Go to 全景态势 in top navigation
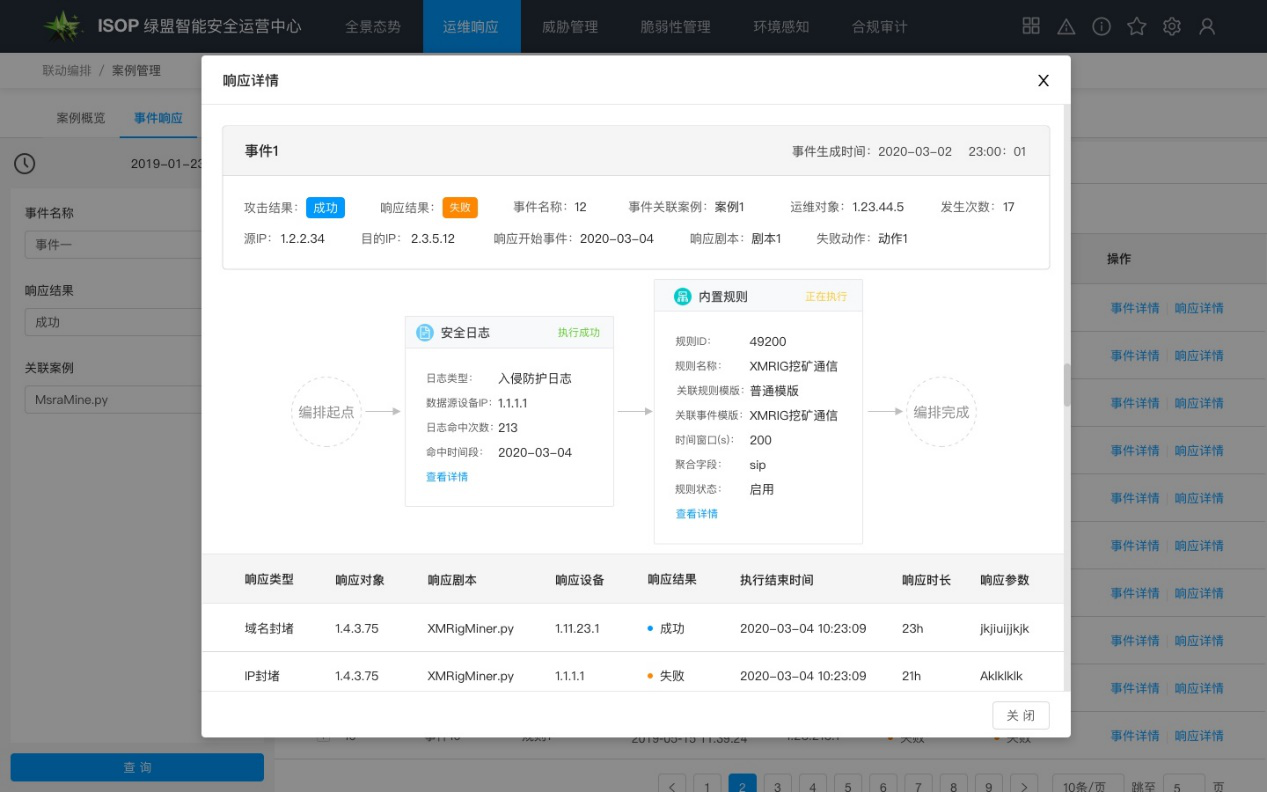 [373, 27]
